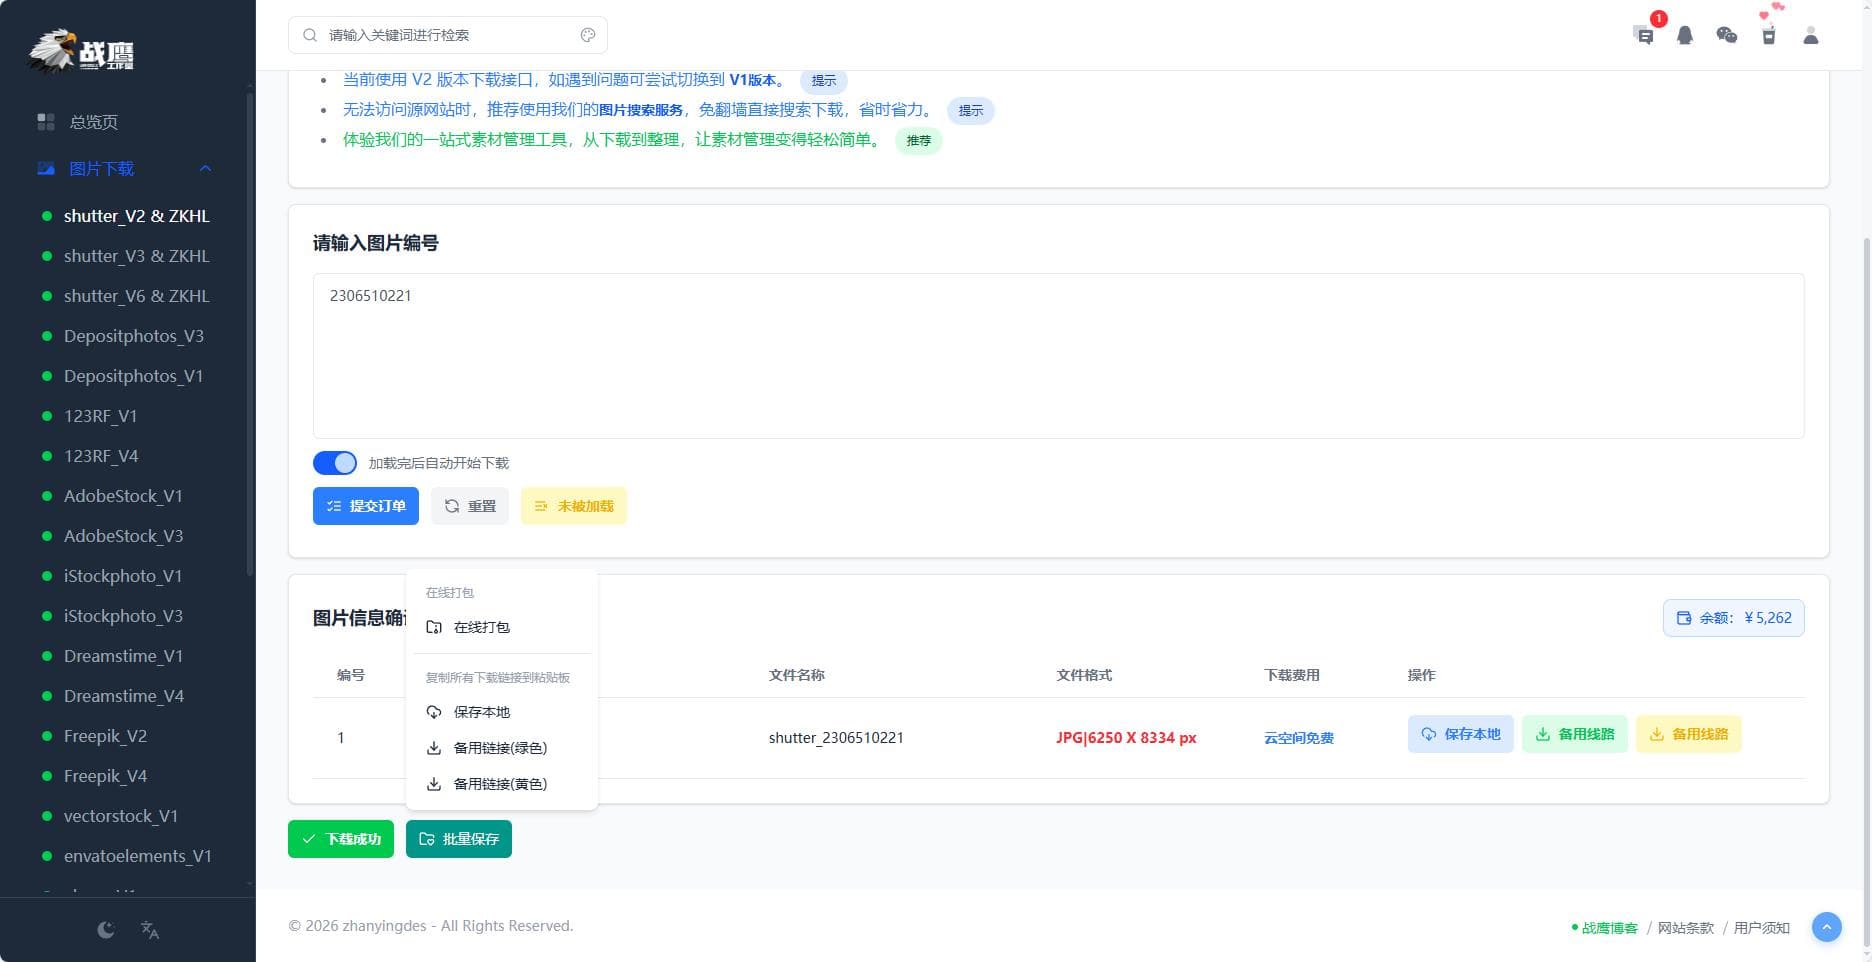Viewport: 1872px width, 962px height.
Task: Click the bell notification icon
Action: tap(1686, 35)
